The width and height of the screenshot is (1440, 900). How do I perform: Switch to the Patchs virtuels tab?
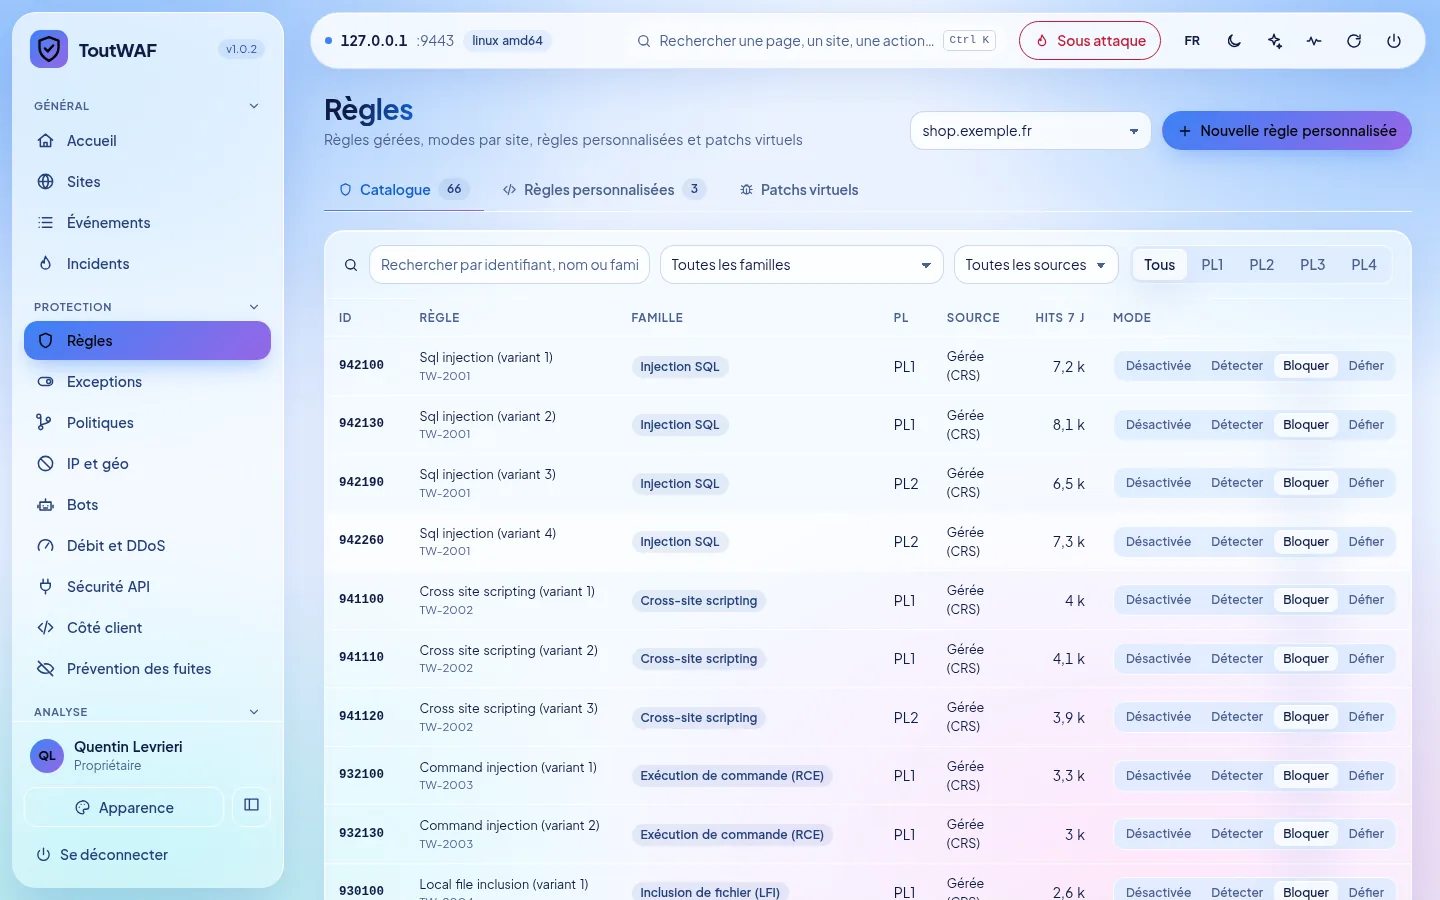(798, 190)
